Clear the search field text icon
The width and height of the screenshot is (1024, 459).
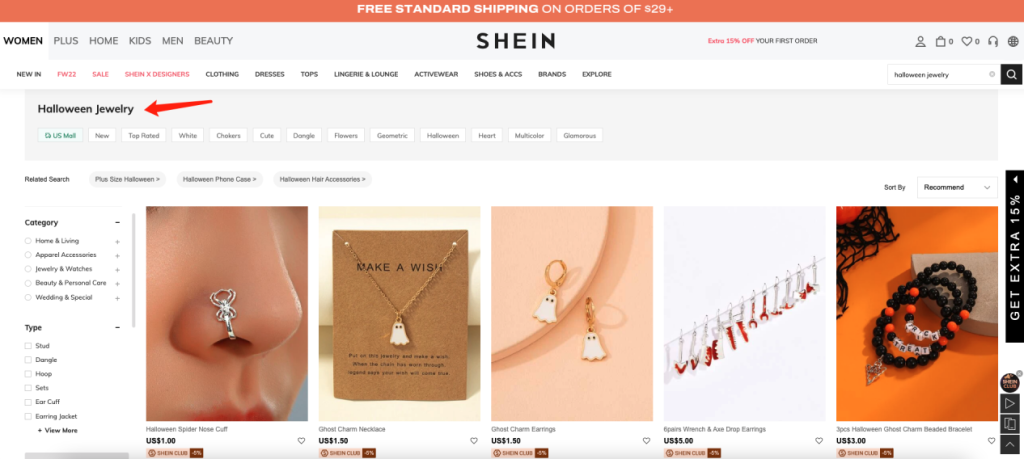coord(992,74)
